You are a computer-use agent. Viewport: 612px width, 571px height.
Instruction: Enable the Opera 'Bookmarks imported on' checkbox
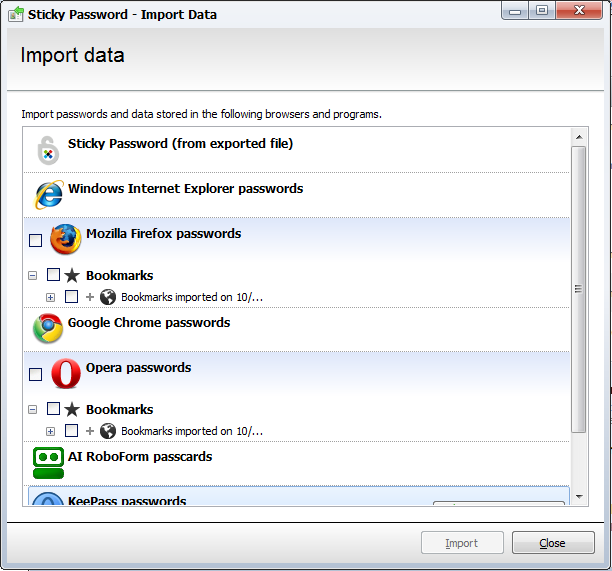[x=71, y=430]
